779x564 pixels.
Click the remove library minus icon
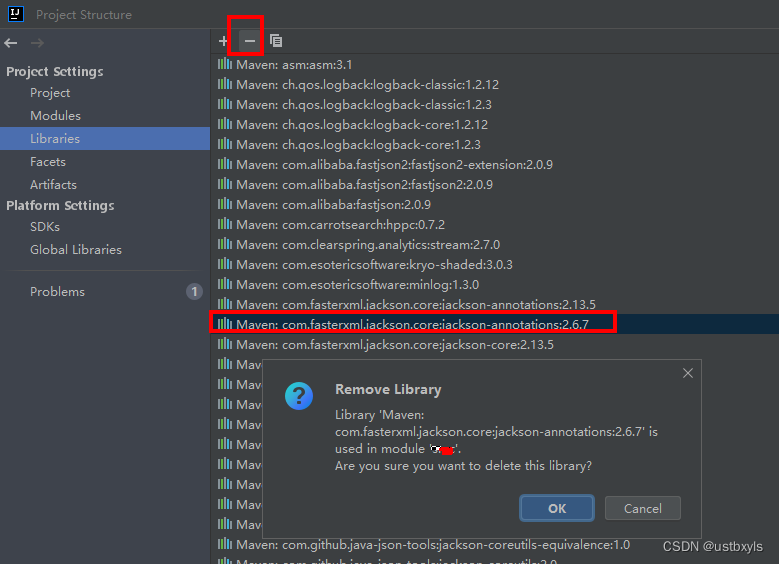[x=249, y=41]
